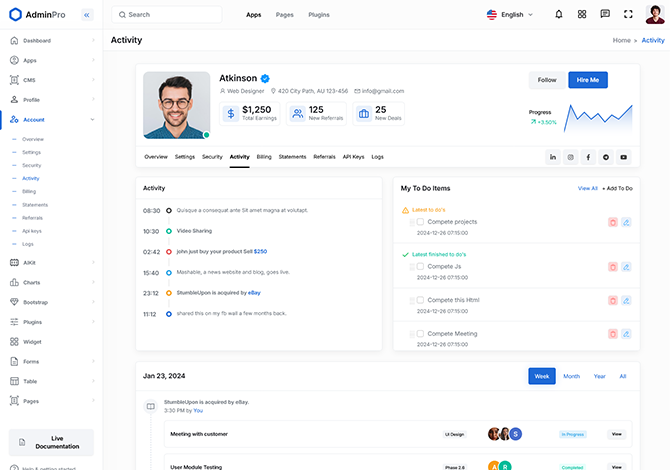Open Atkinson's LinkedIn profile icon
The image size is (670, 470).
click(552, 157)
